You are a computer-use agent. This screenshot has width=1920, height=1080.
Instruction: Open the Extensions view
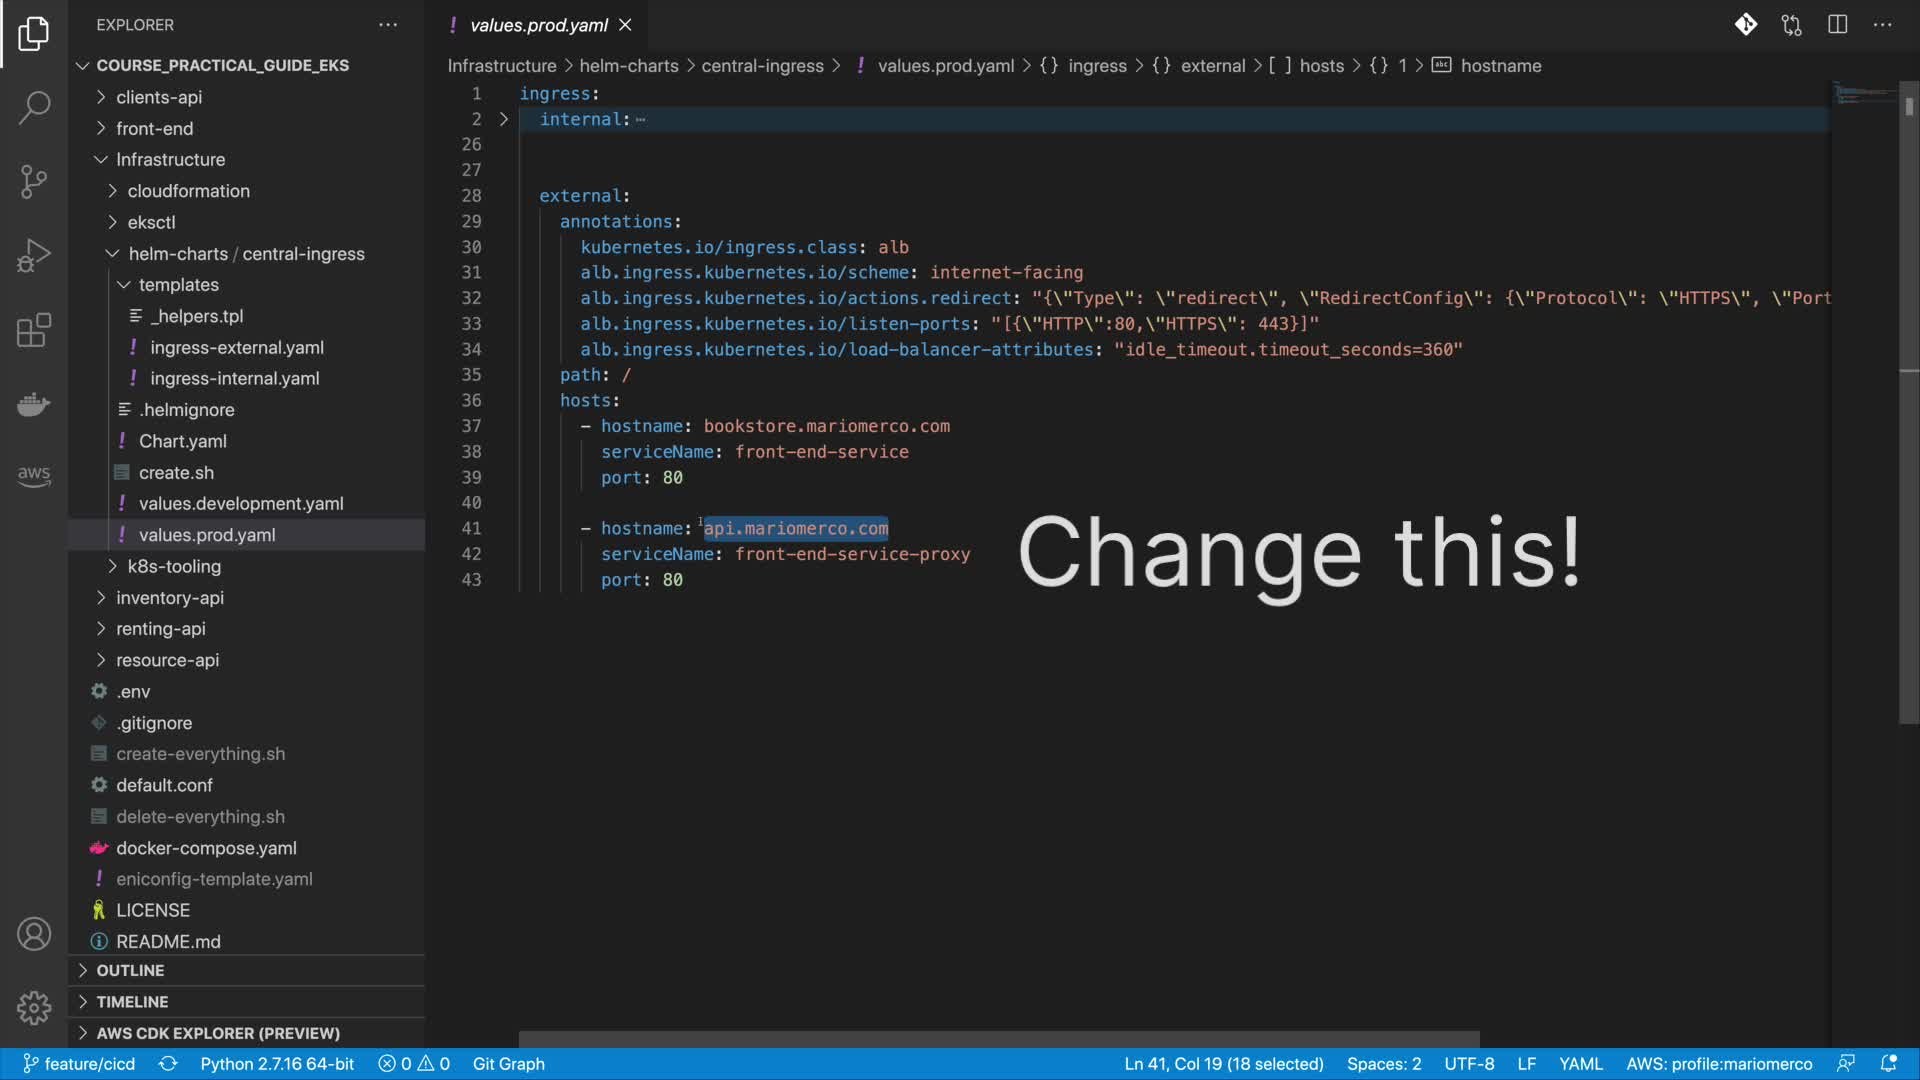pos(34,330)
